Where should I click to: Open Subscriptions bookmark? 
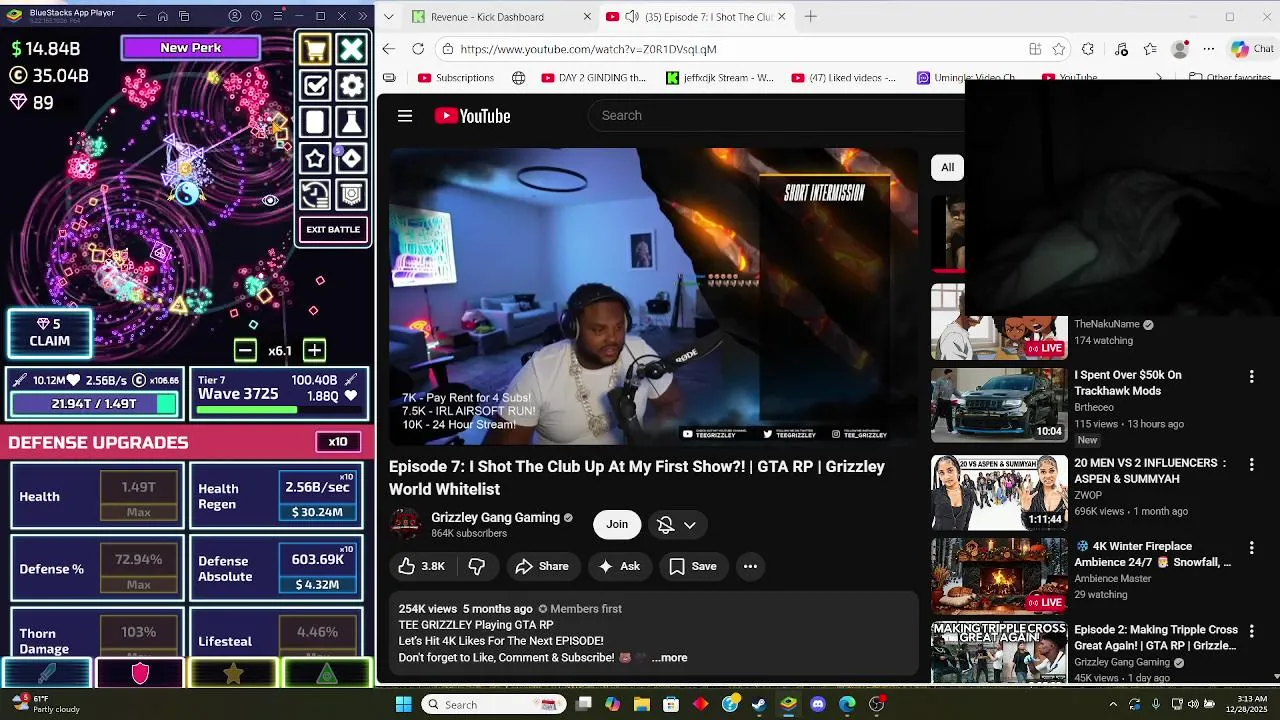(x=456, y=77)
